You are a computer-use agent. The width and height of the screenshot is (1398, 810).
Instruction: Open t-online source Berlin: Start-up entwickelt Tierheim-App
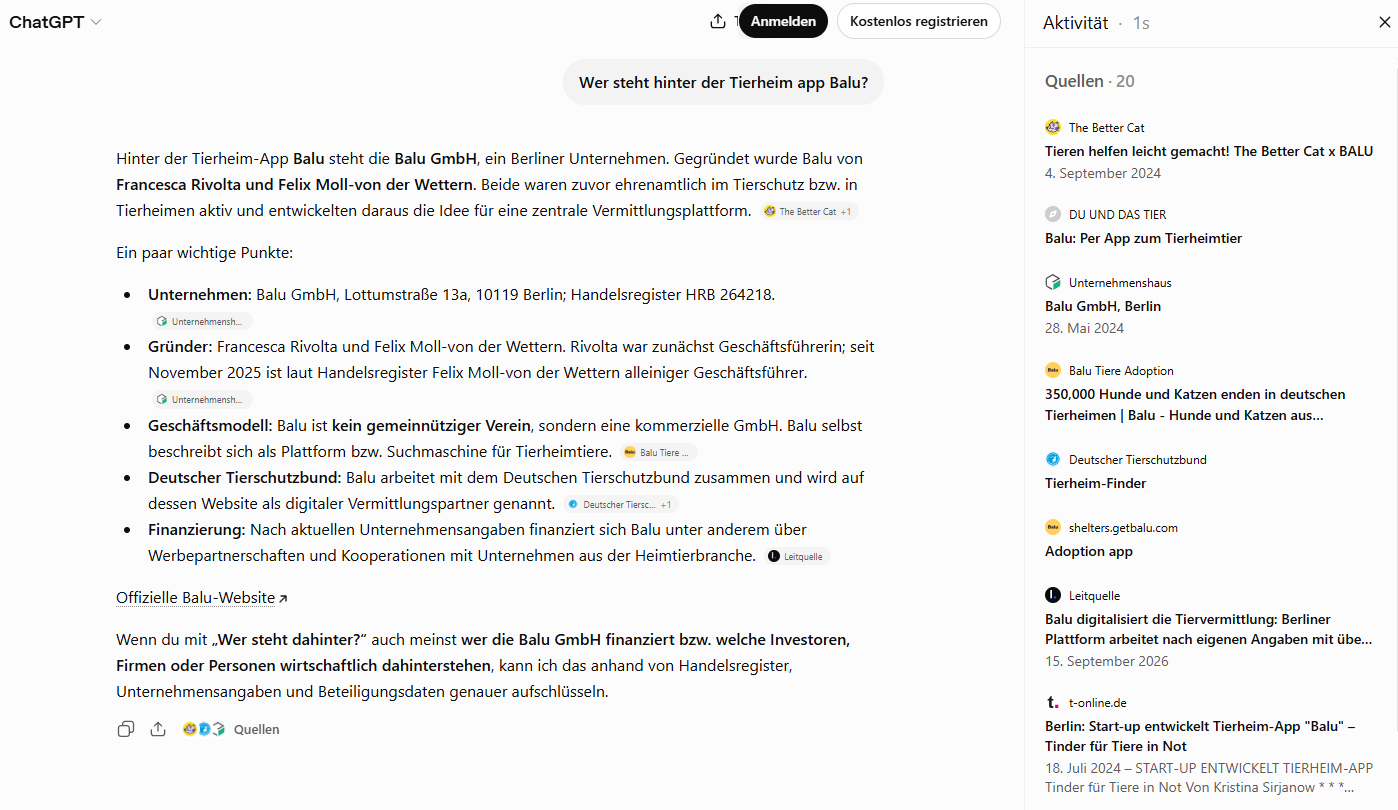[1200, 736]
